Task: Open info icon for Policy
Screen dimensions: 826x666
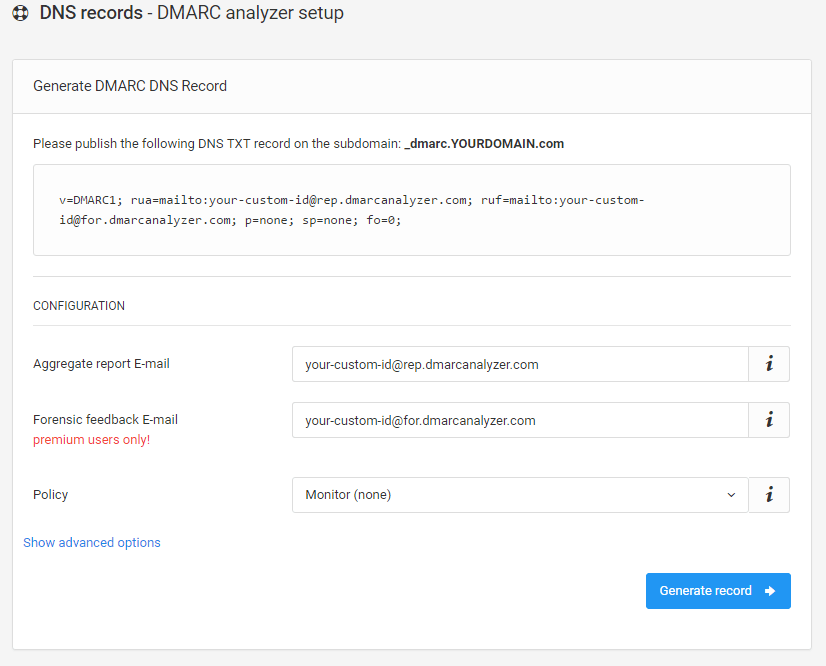Action: pos(769,495)
